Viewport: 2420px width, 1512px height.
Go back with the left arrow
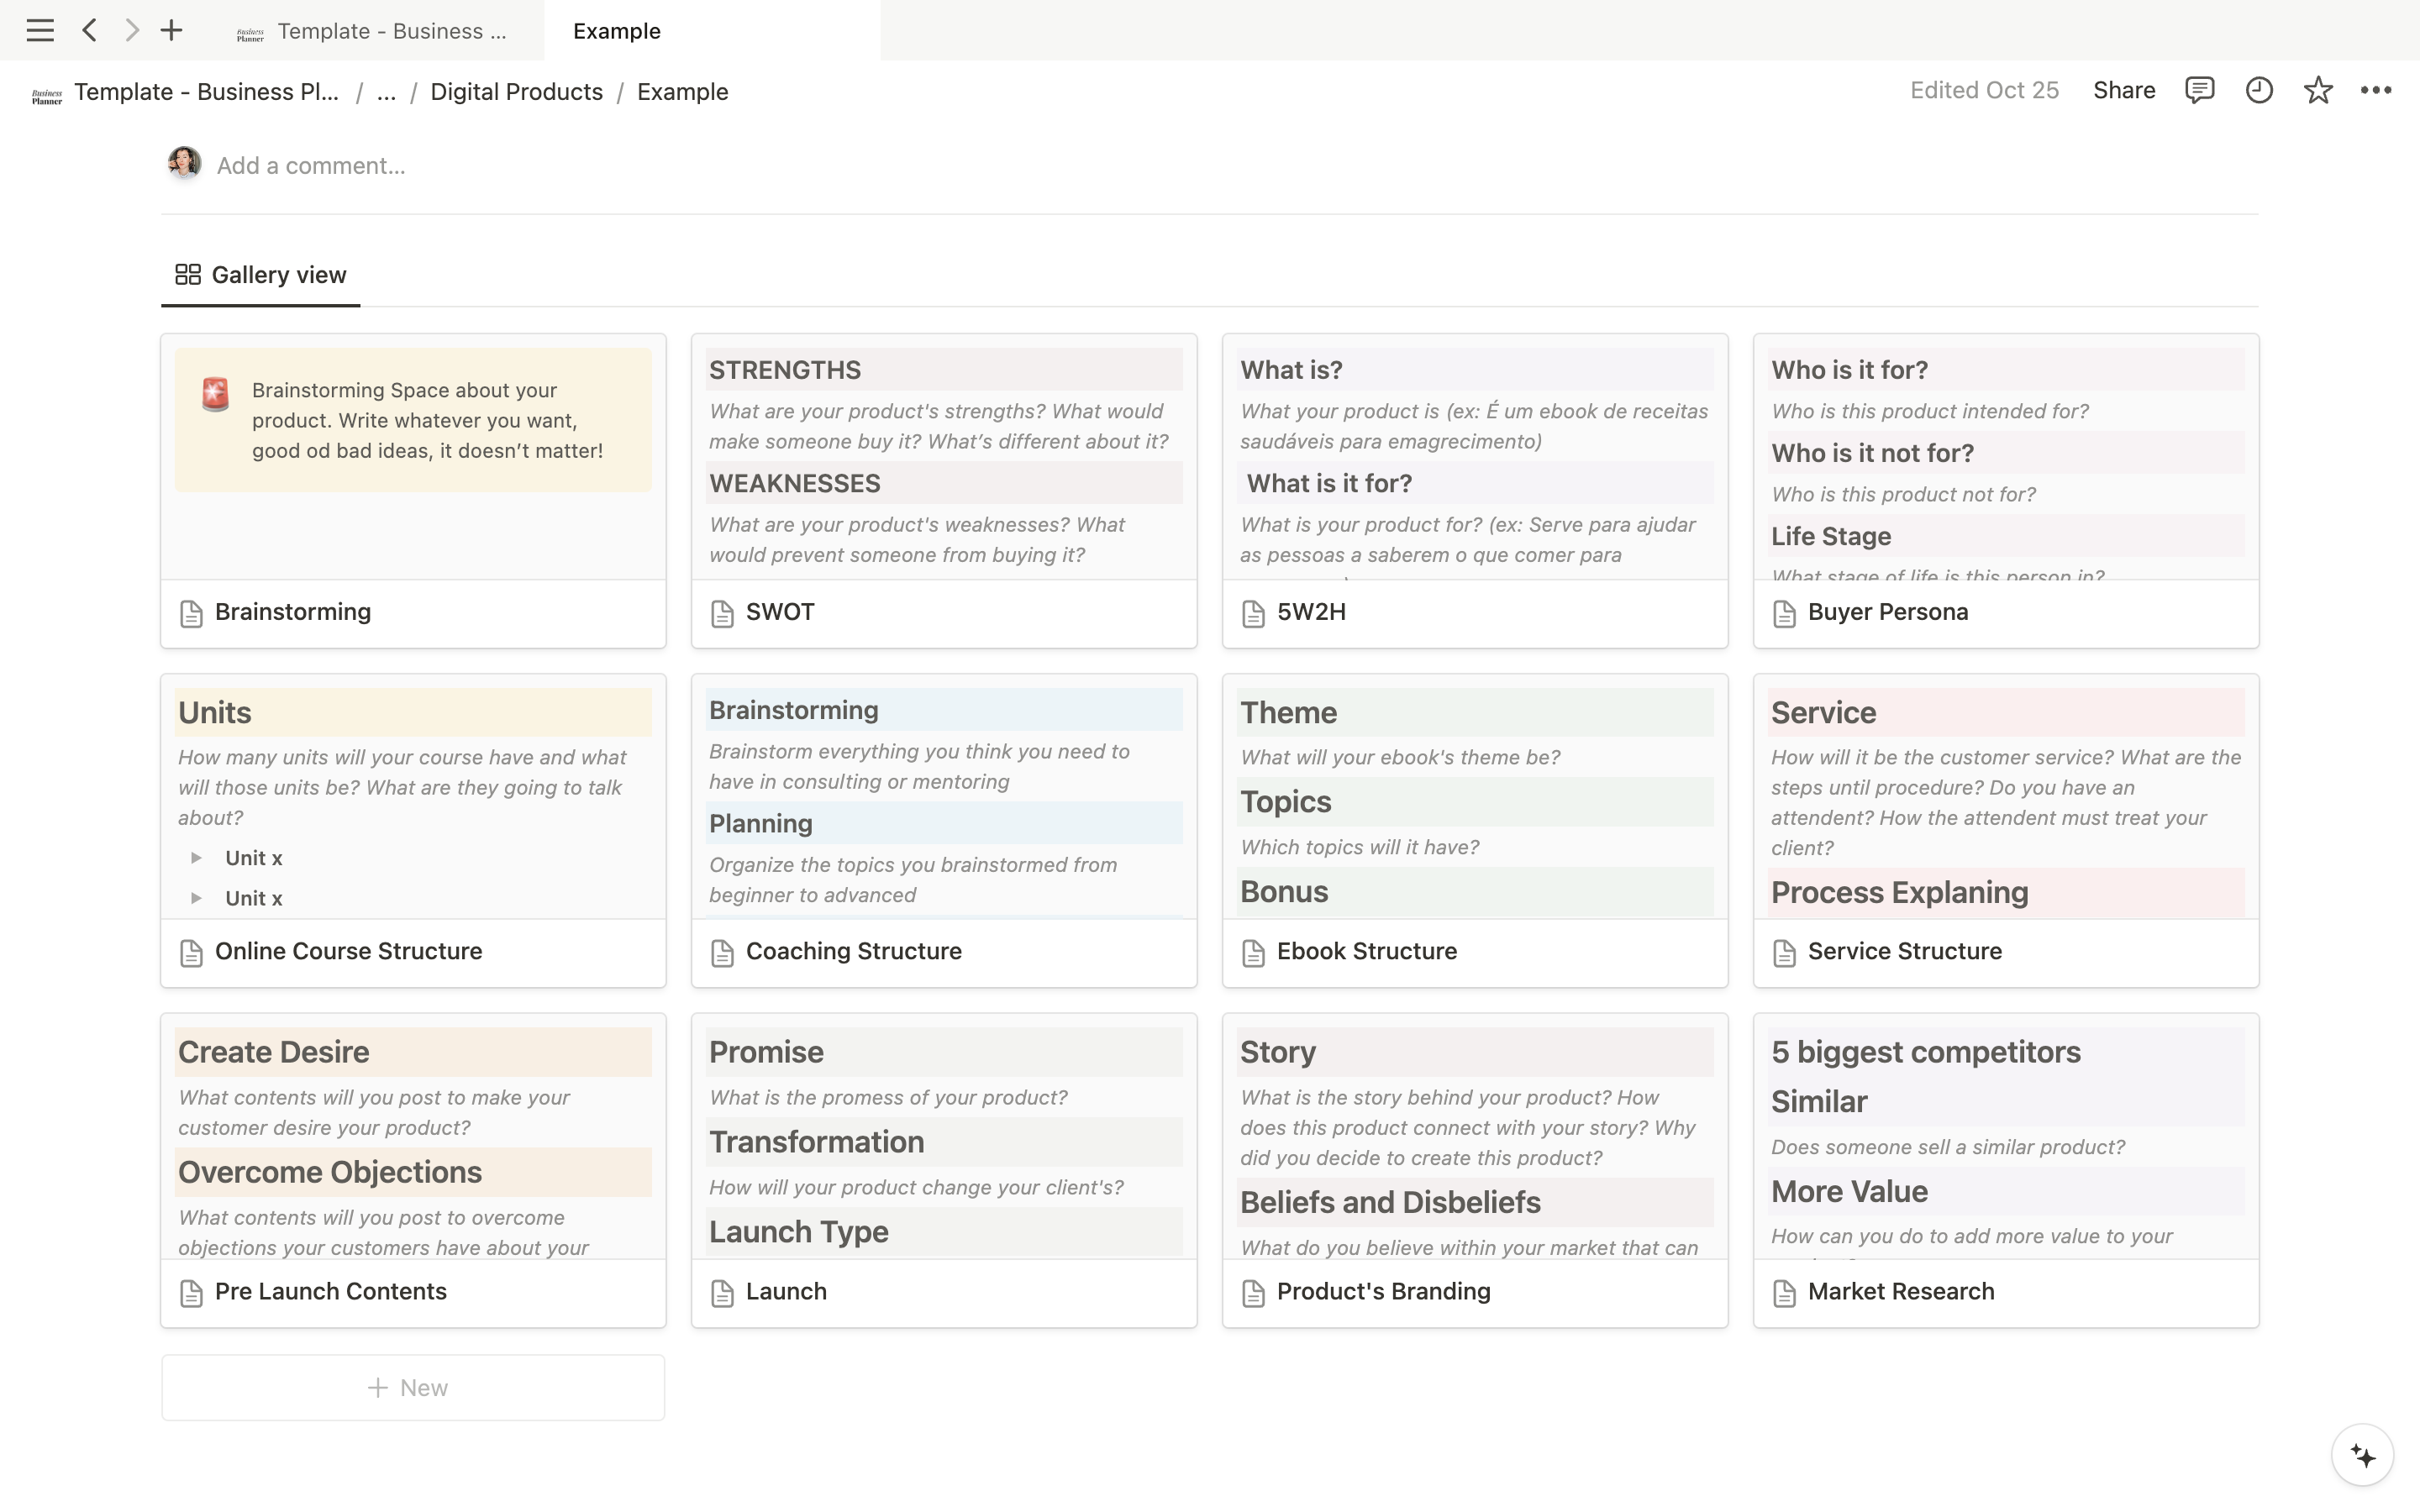90,30
